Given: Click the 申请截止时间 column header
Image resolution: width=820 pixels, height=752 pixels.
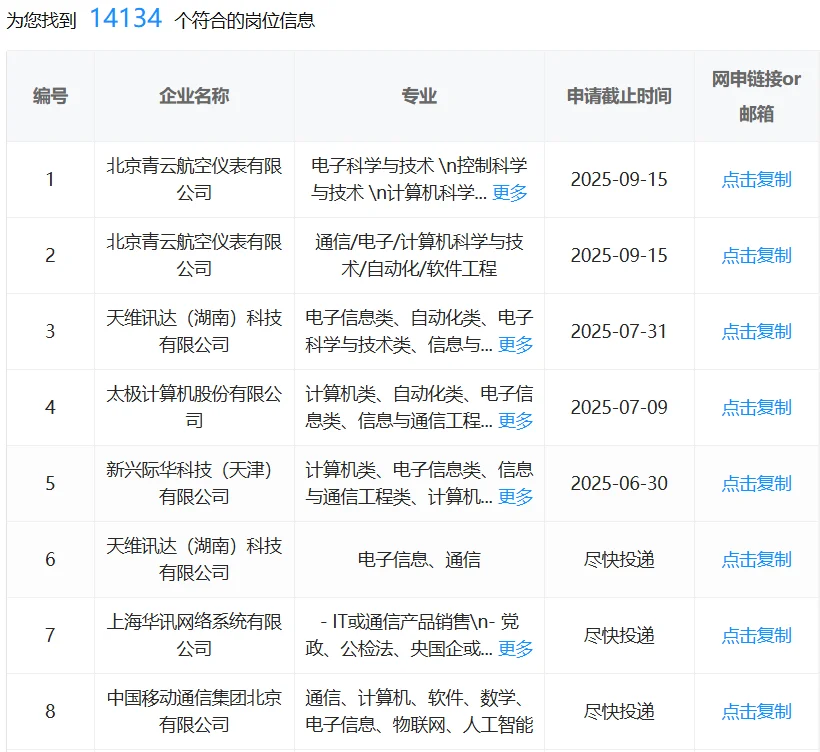Looking at the screenshot, I should point(619,96).
